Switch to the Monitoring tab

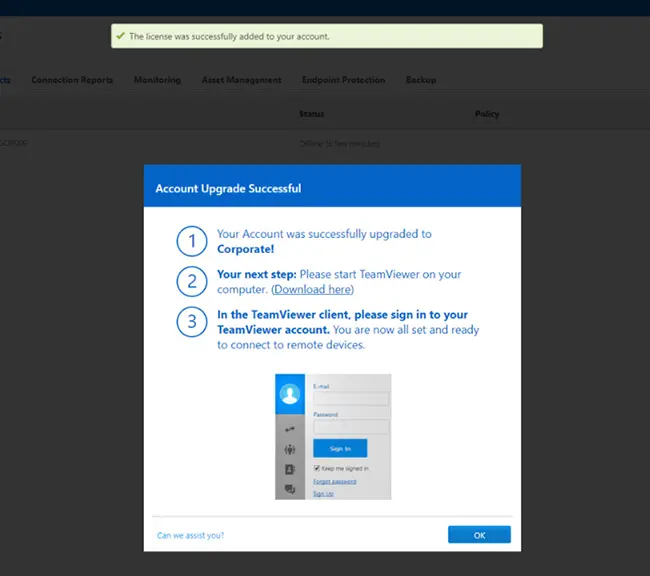tap(157, 80)
